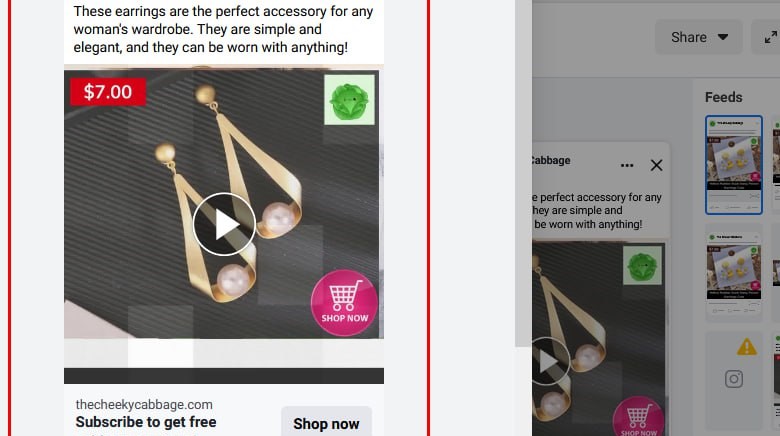Viewport: 780px width, 436px height.
Task: Click the green cabbage logo on the main ad
Action: 349,100
